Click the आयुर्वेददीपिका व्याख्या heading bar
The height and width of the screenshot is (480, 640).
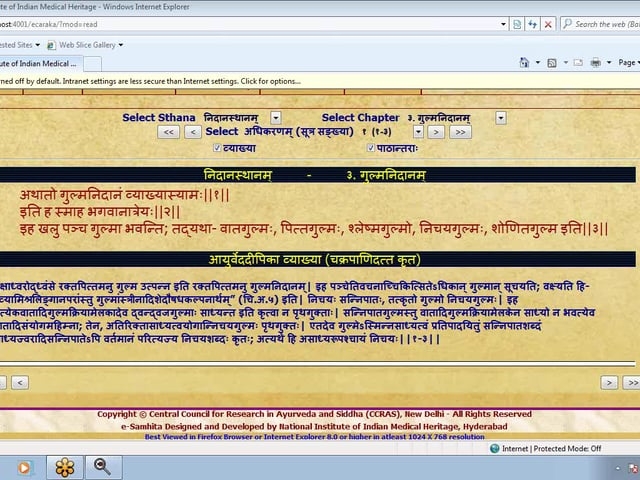[318, 260]
